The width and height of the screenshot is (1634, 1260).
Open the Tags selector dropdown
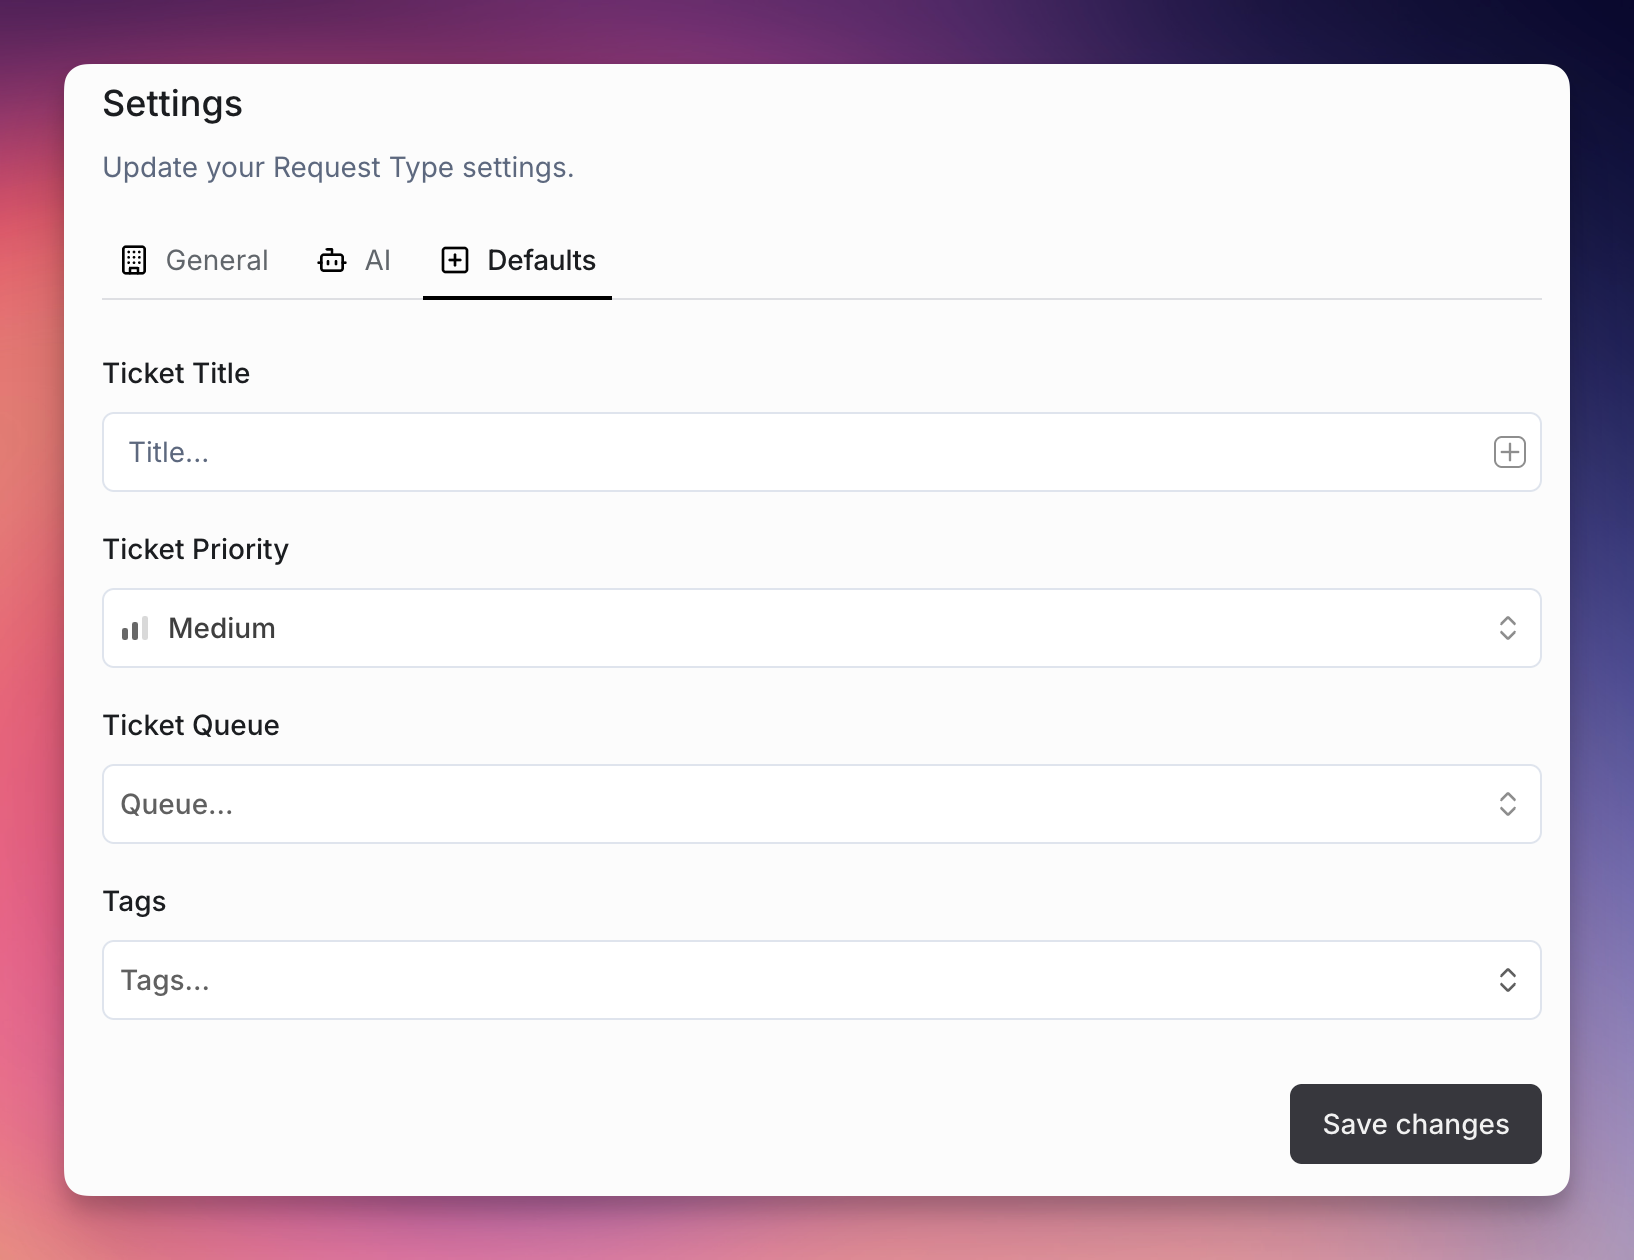[821, 980]
